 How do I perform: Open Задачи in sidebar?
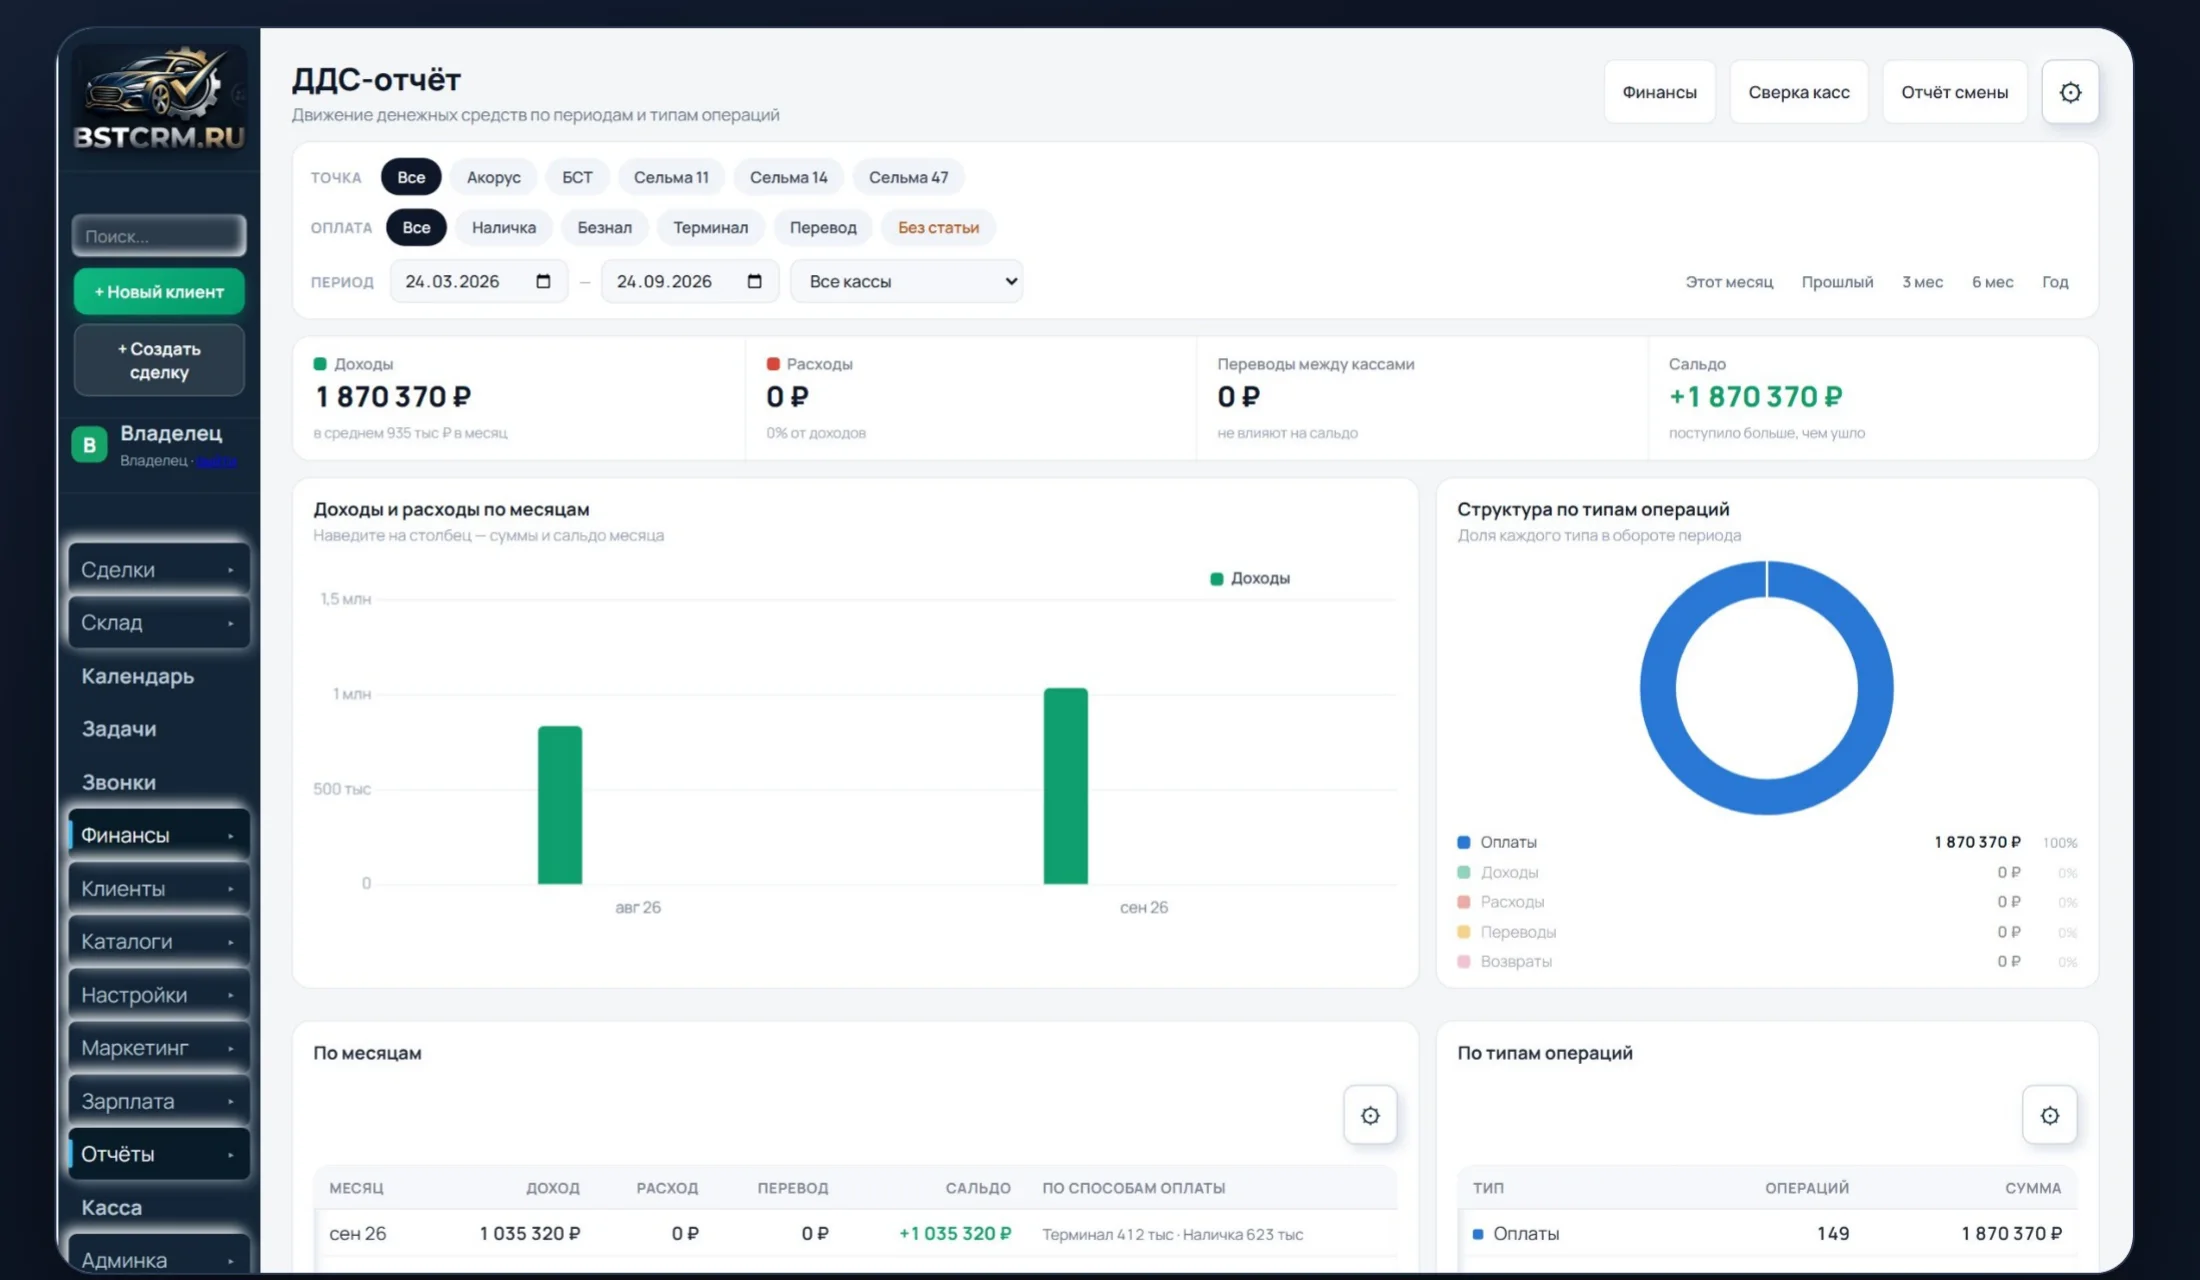(119, 729)
